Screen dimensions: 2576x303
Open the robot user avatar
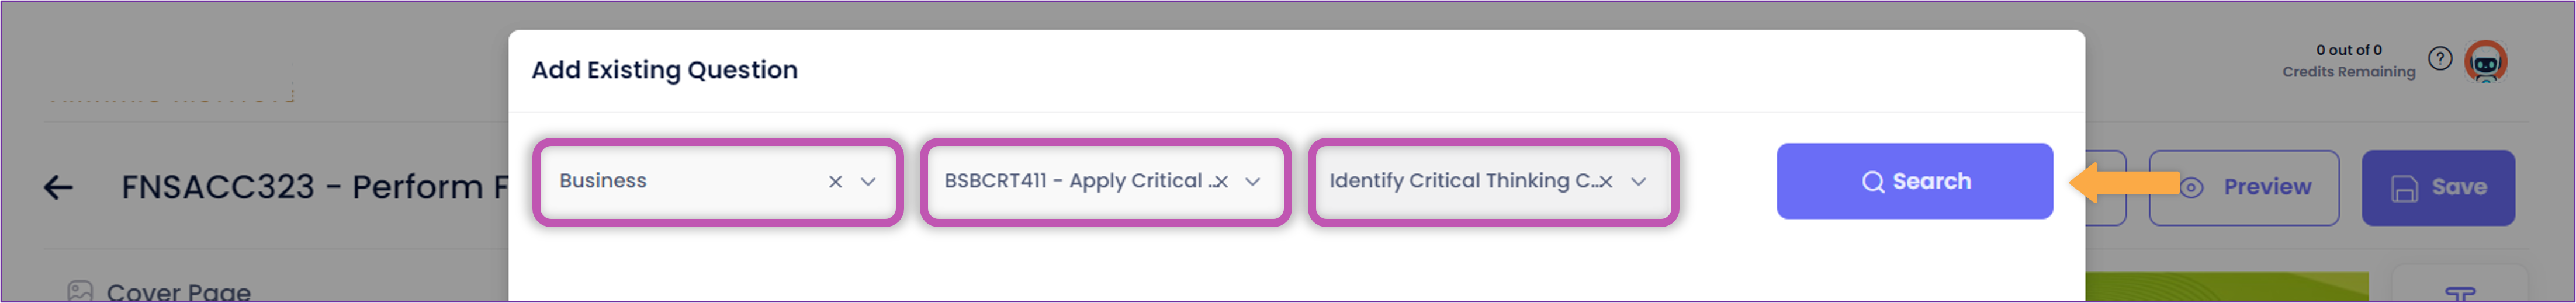[2485, 62]
